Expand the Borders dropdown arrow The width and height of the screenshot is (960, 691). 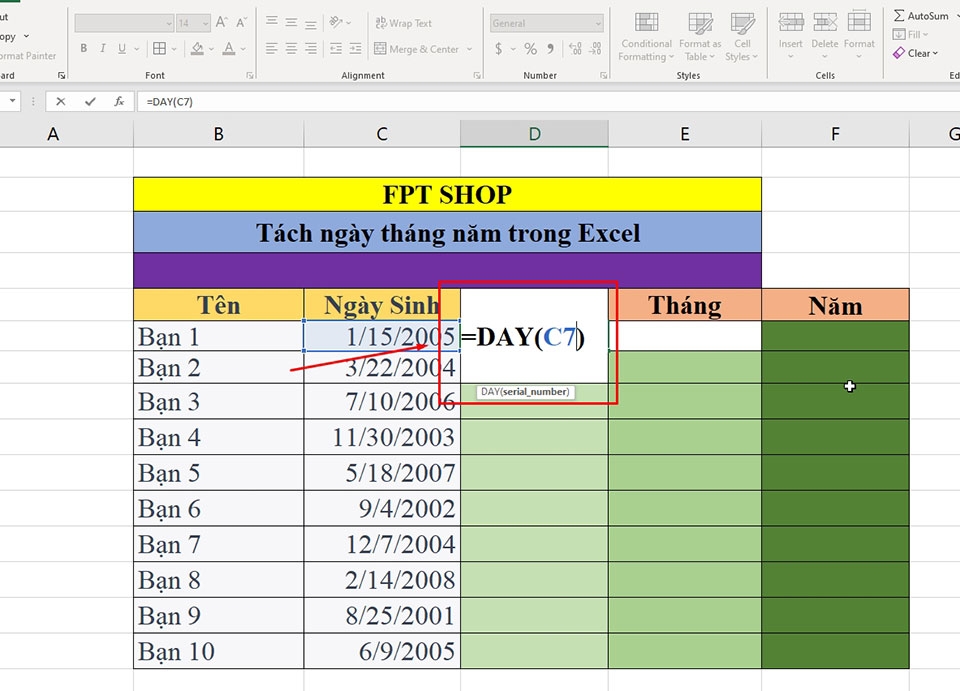pyautogui.click(x=175, y=48)
